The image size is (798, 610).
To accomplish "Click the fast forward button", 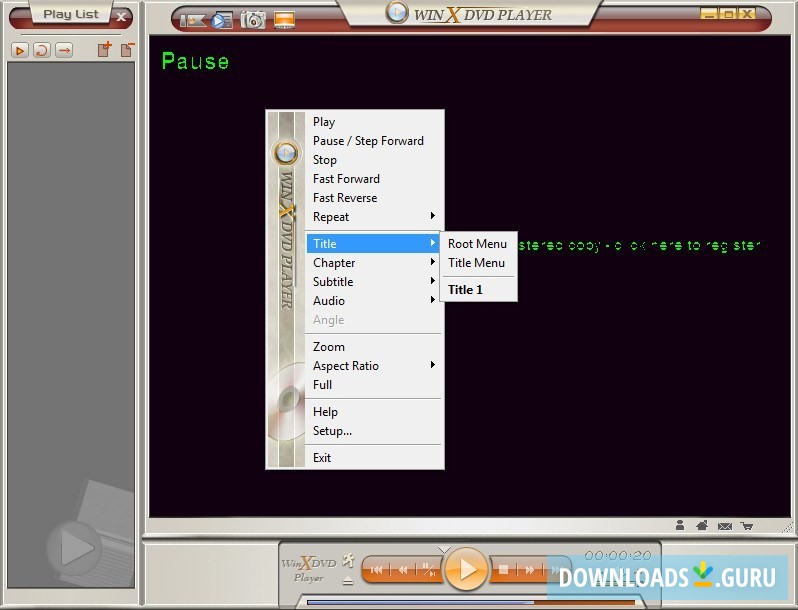I will click(530, 570).
